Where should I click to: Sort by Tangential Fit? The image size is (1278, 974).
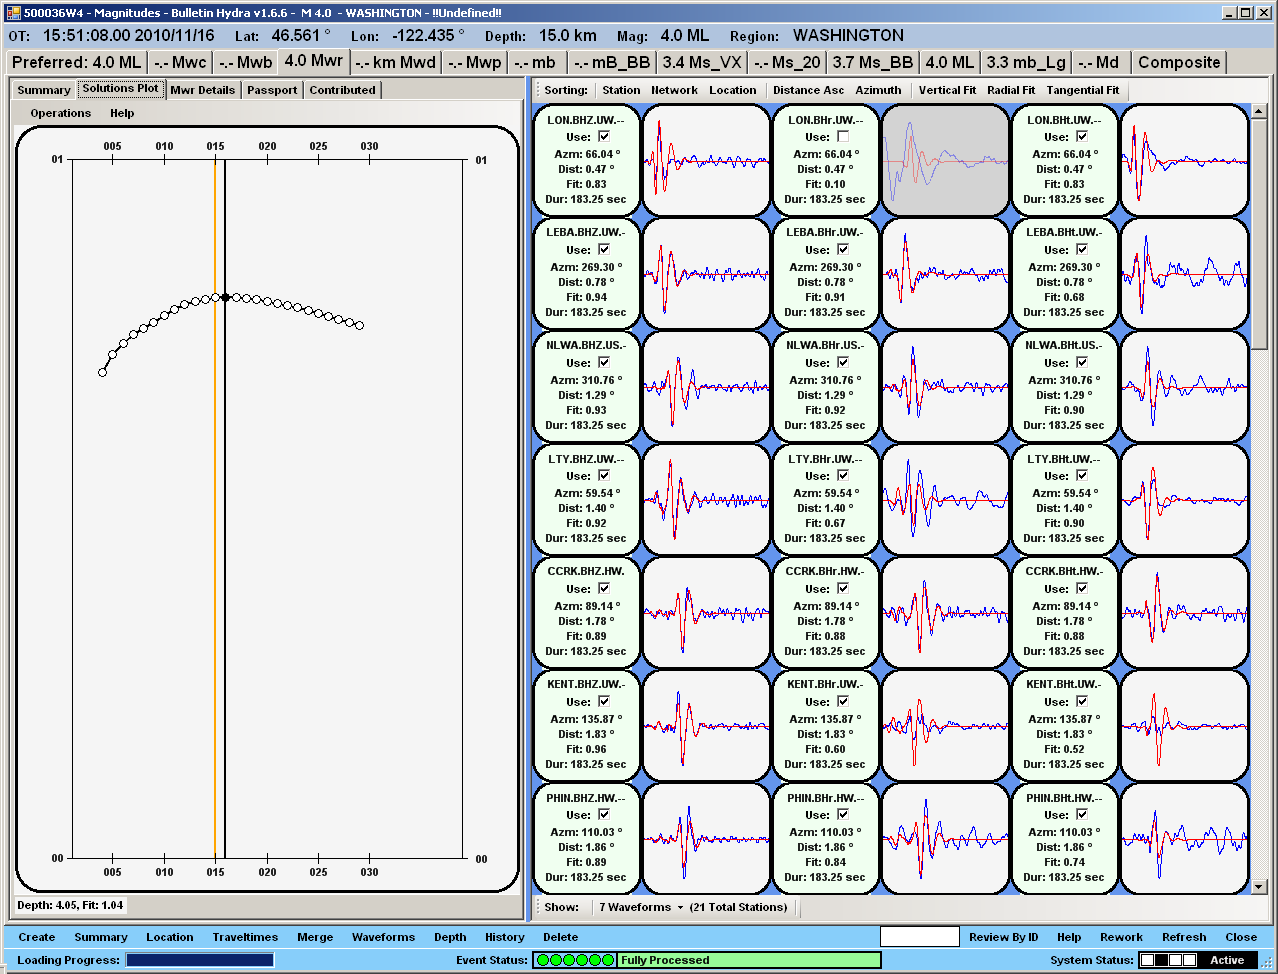pos(1083,90)
